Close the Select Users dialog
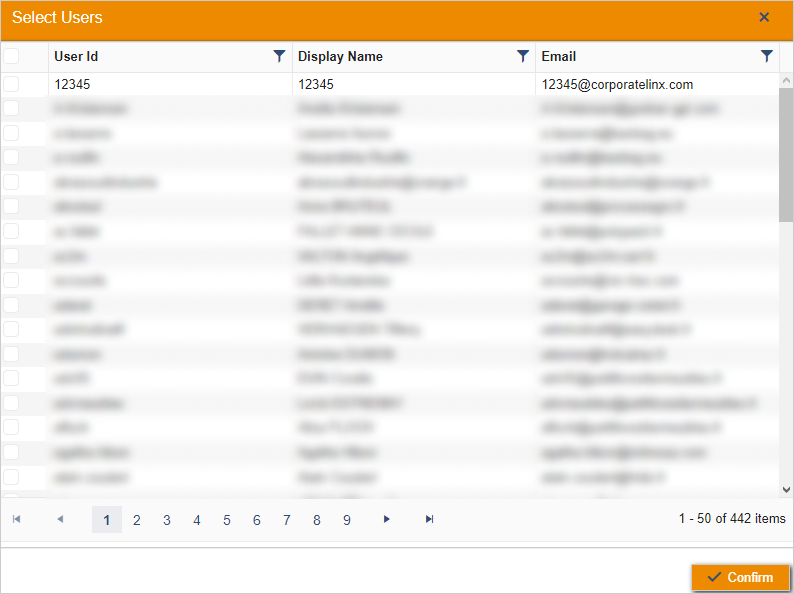Viewport: 794px width, 594px height. 764,17
